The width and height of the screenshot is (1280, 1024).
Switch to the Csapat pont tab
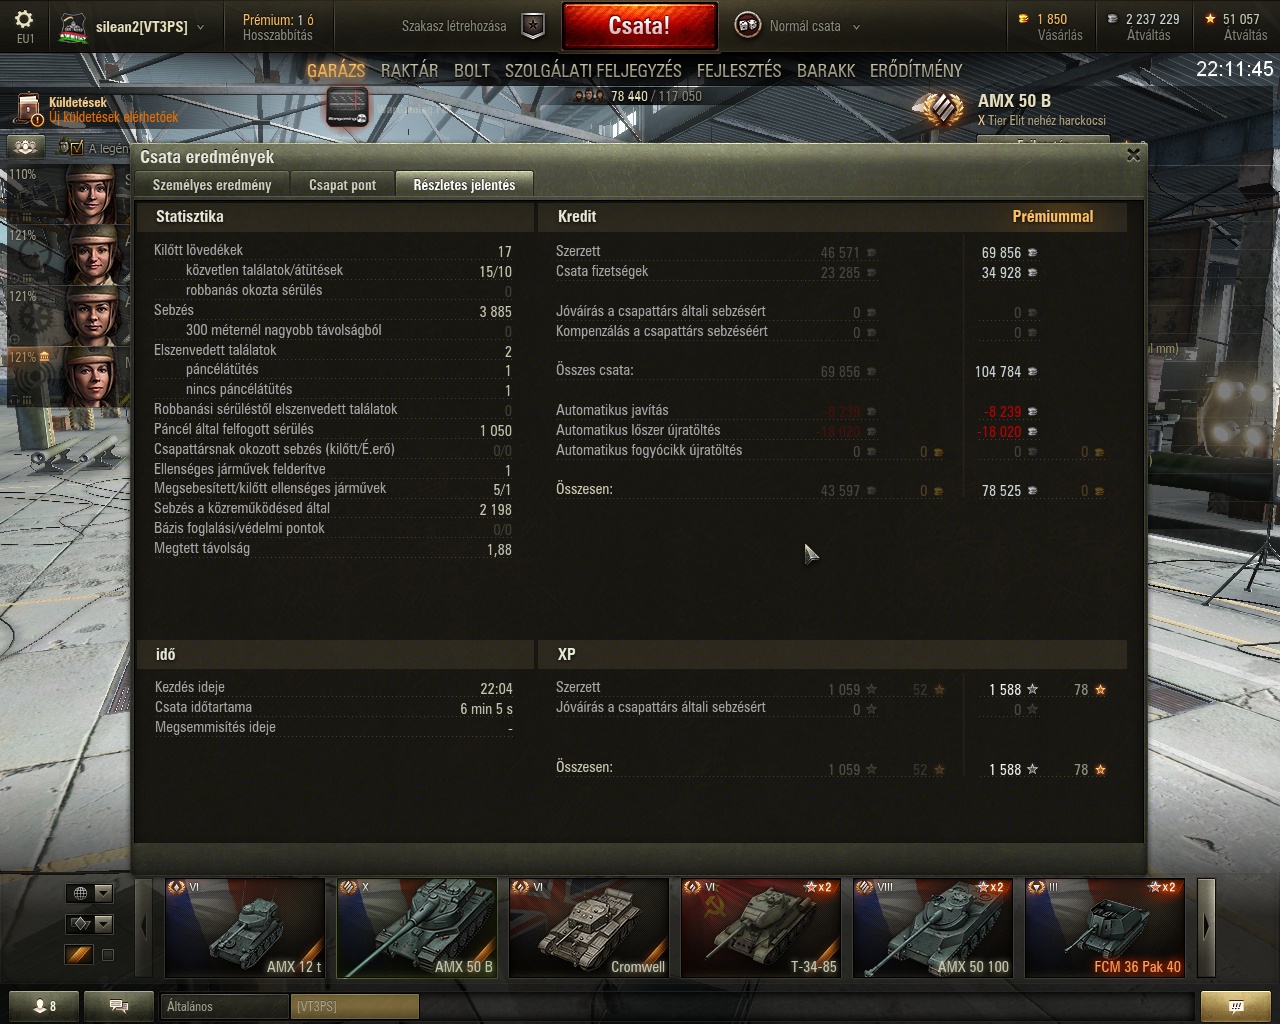click(343, 185)
